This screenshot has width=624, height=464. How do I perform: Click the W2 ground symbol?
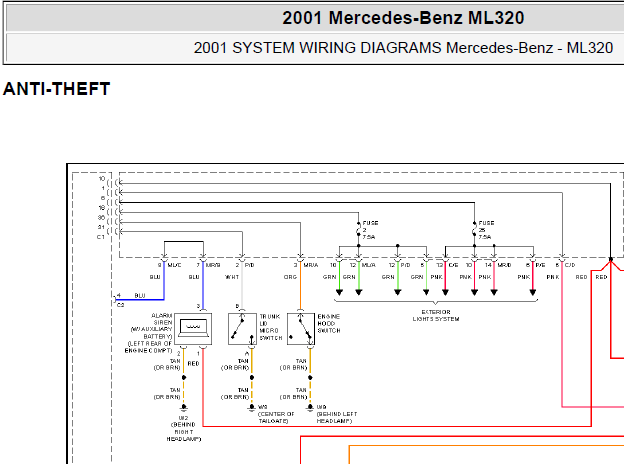tap(183, 407)
